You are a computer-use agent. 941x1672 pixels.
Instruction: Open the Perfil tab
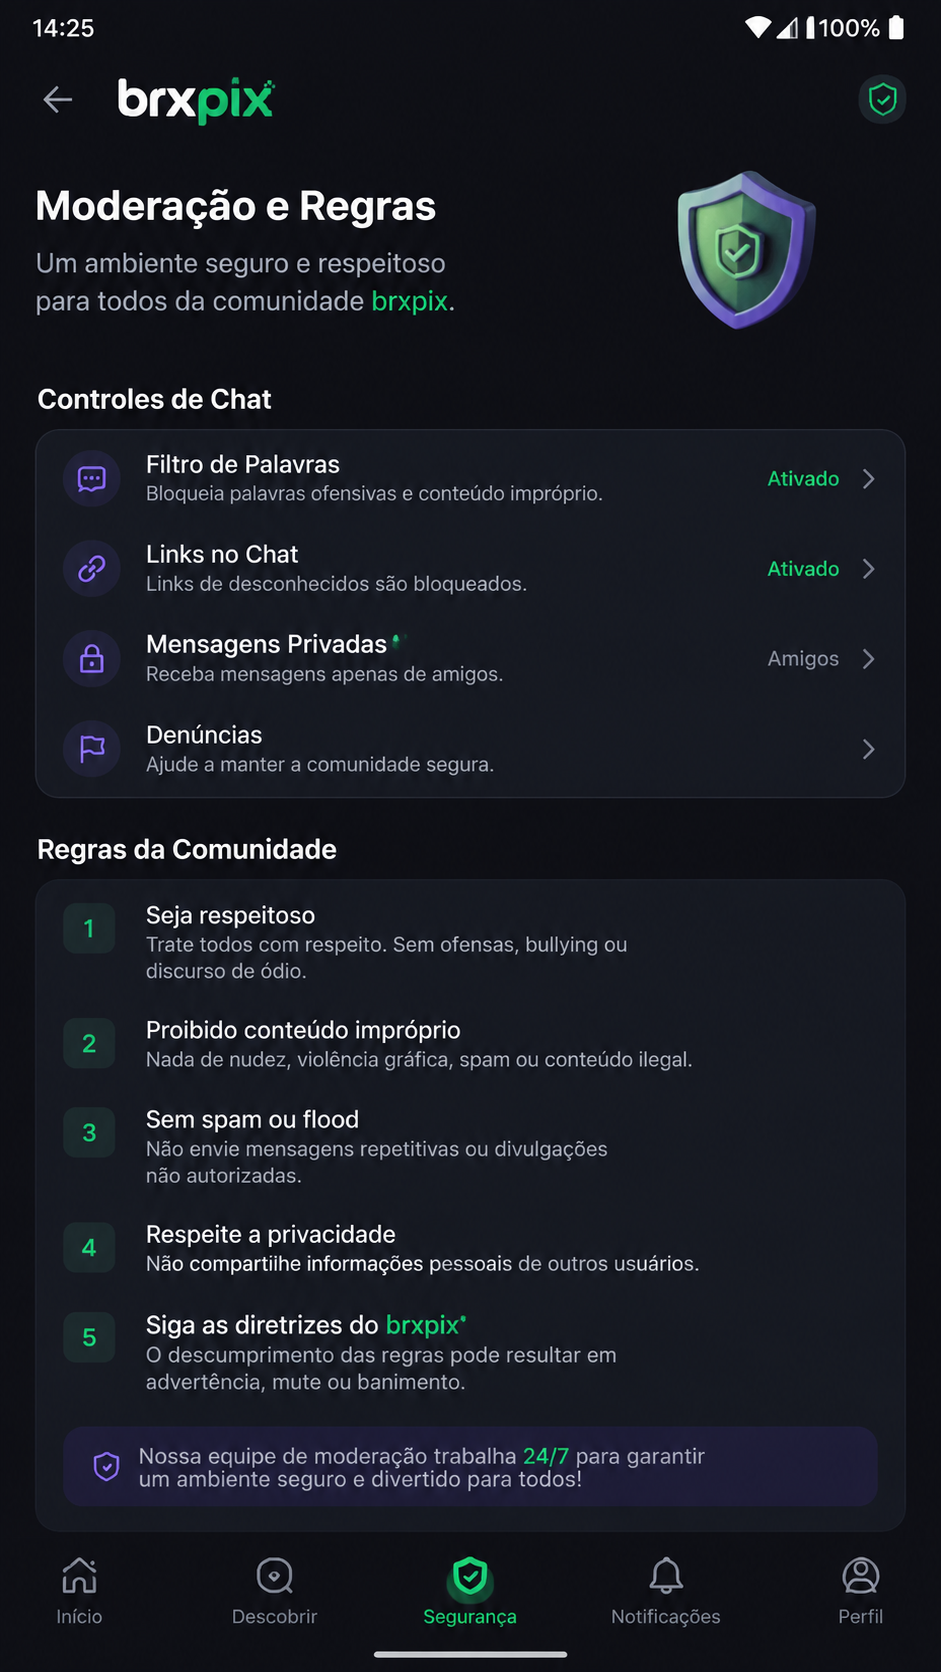861,1591
